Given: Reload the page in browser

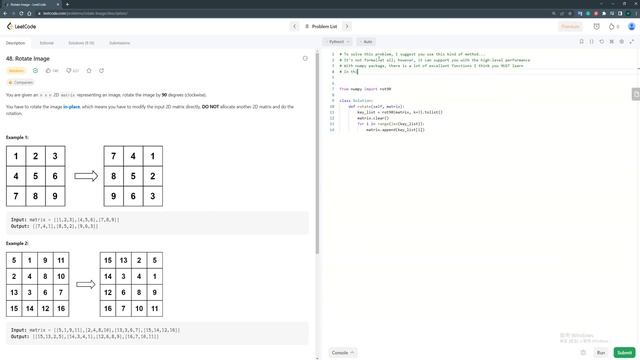Looking at the screenshot, I should click(21, 13).
